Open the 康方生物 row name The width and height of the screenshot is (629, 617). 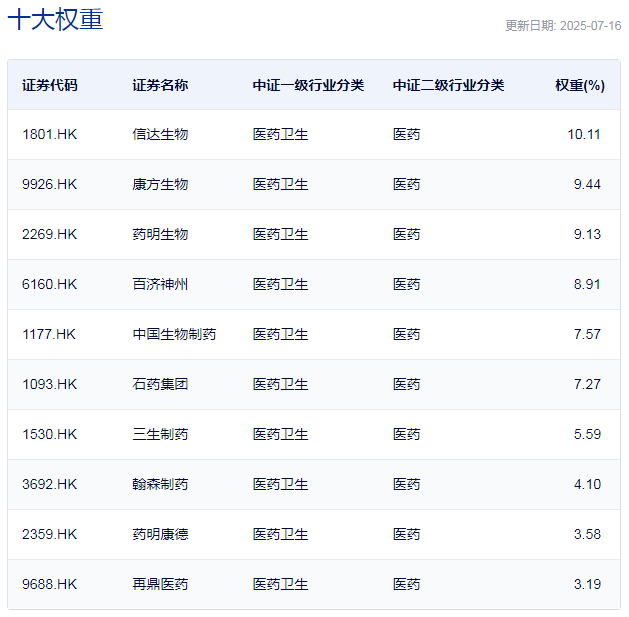pos(160,184)
